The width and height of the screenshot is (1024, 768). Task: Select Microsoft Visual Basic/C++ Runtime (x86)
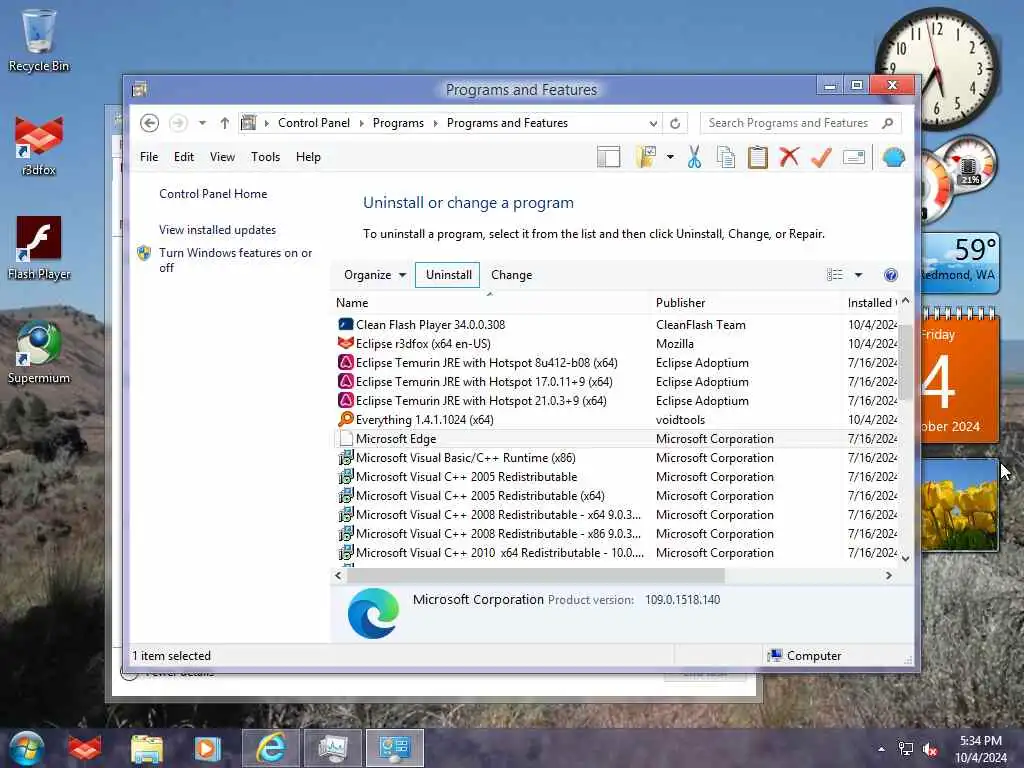[x=616, y=457]
